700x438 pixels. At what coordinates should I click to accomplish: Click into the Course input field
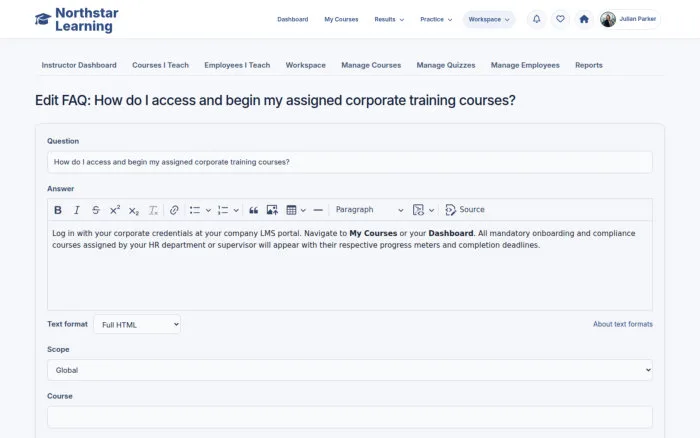[350, 417]
